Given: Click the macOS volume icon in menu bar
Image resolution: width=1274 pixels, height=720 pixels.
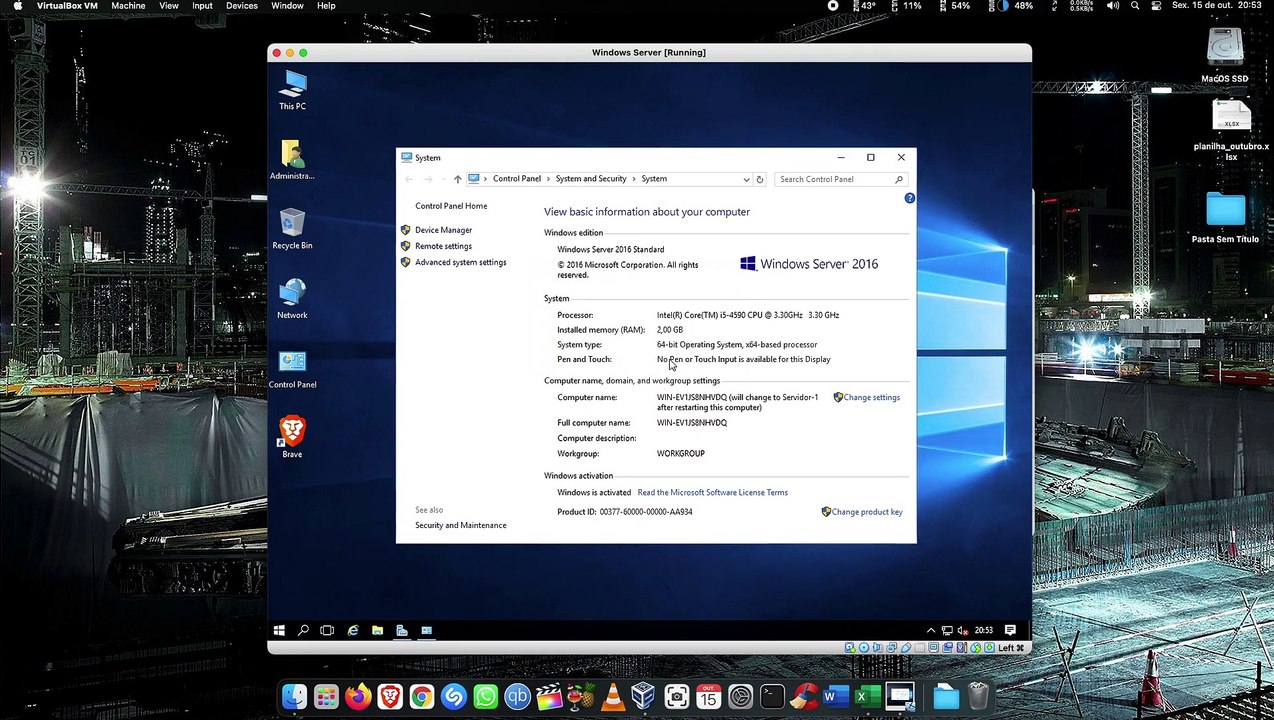Looking at the screenshot, I should click(1113, 6).
